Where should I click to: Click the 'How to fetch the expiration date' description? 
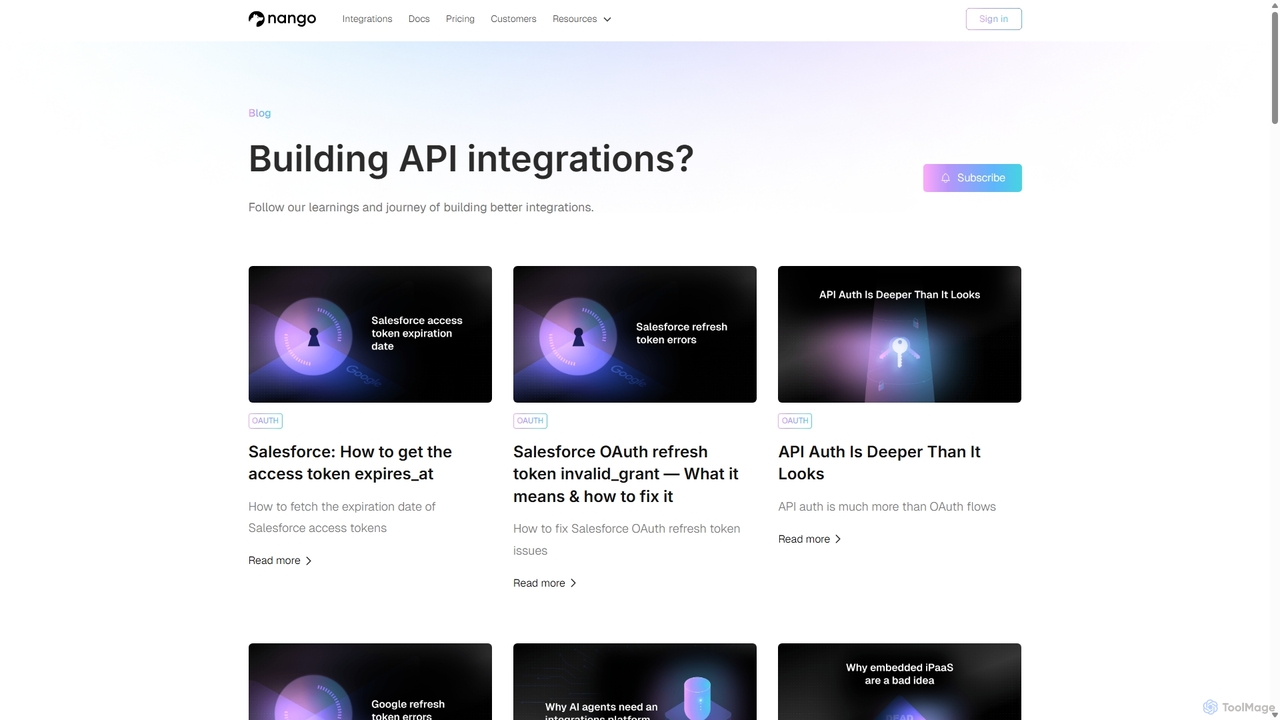pos(342,517)
